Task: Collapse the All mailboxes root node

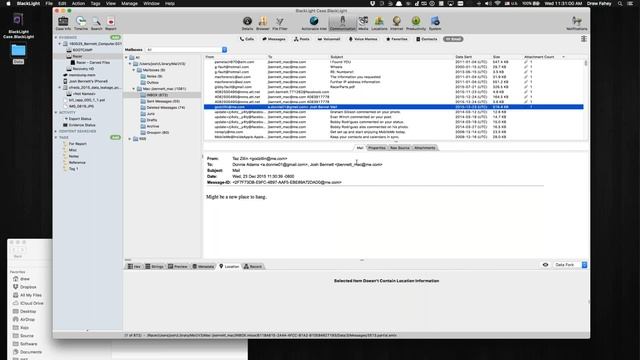Action: tap(127, 58)
